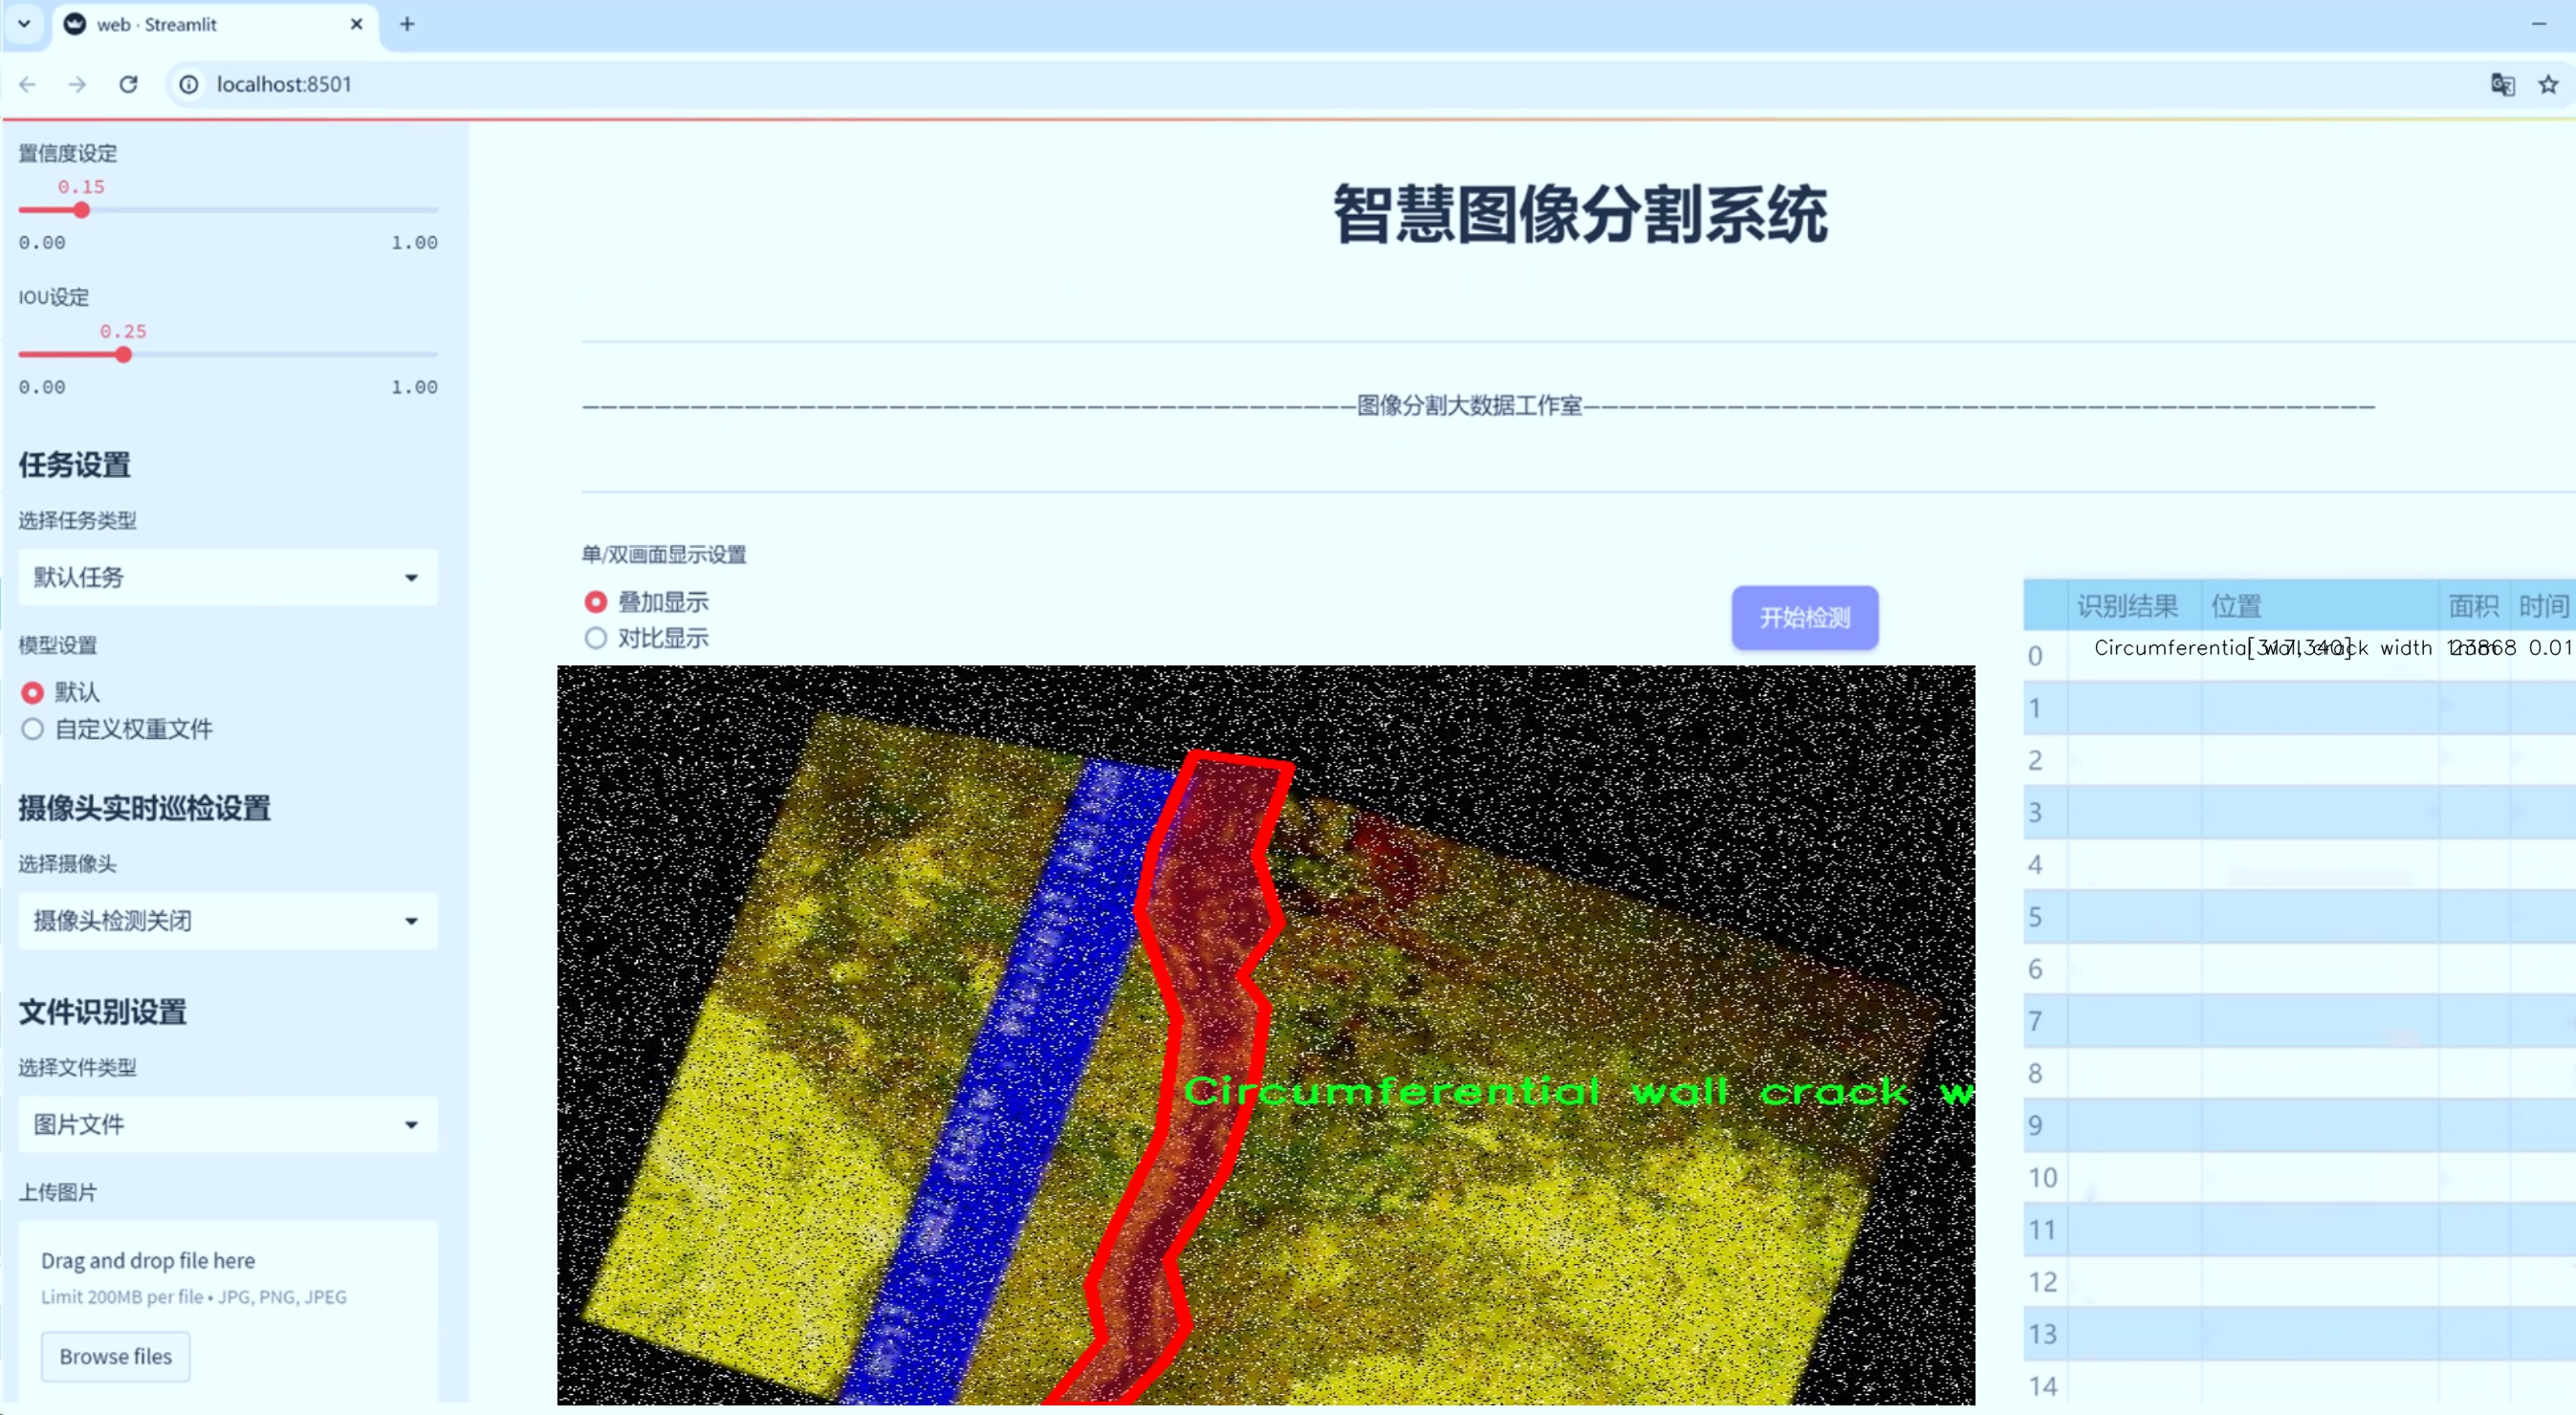Click the browser forward arrow icon
2576x1415 pixels.
pos(77,85)
